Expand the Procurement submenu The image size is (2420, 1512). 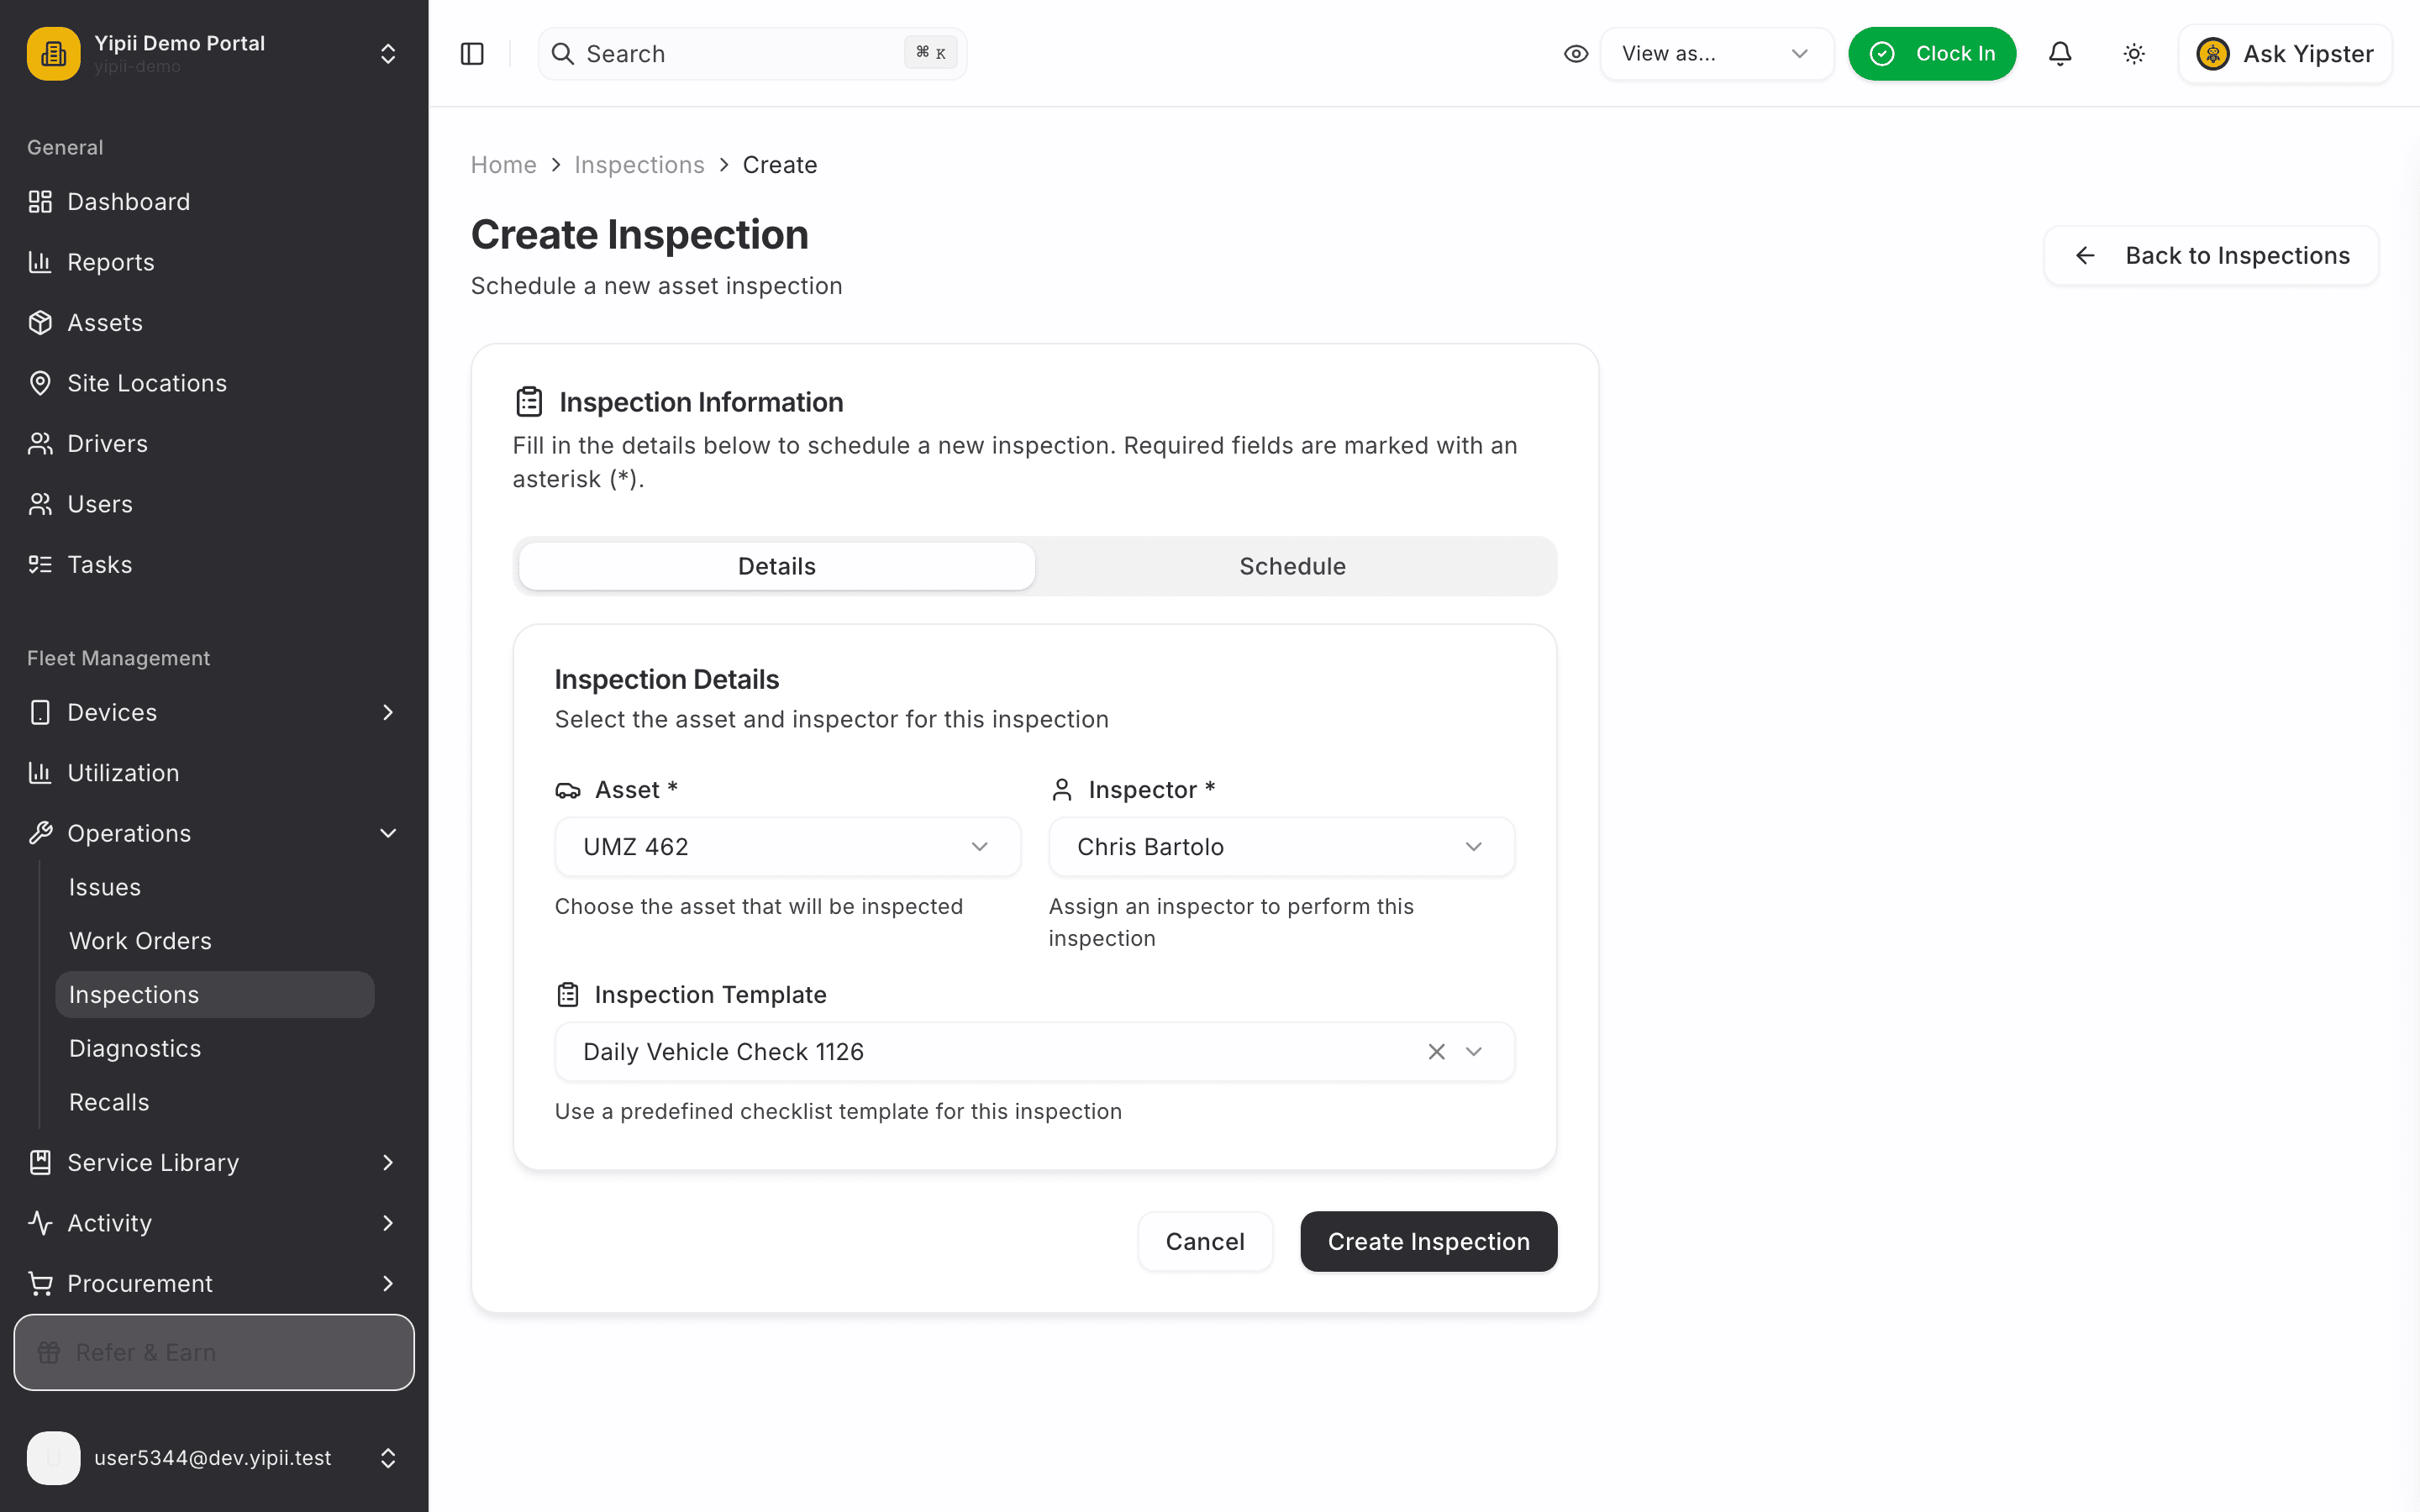(x=388, y=1283)
